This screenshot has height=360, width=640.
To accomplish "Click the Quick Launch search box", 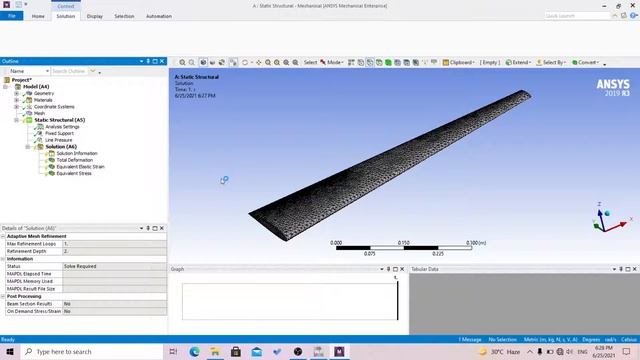I will click(x=578, y=16).
